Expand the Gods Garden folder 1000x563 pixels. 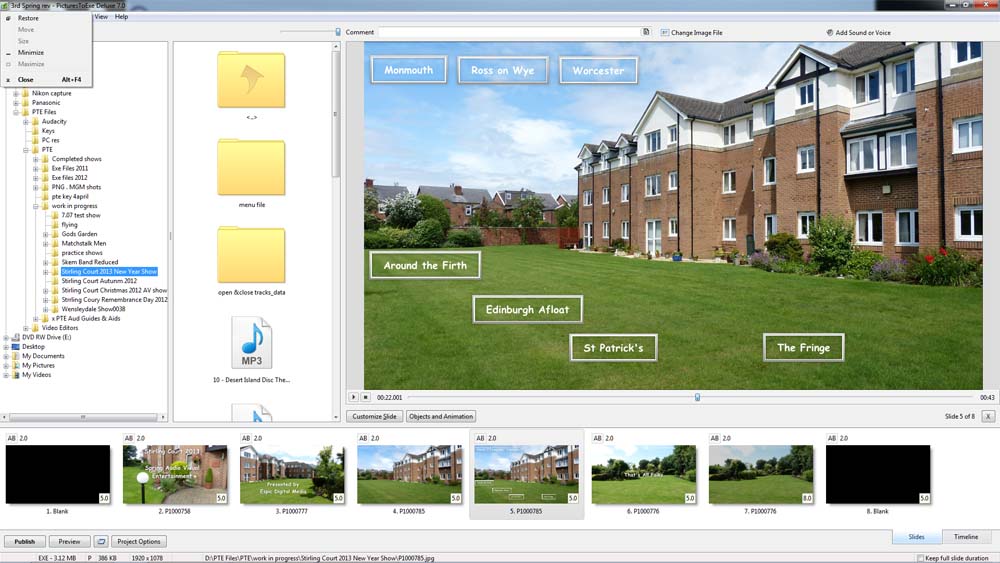pyautogui.click(x=45, y=234)
